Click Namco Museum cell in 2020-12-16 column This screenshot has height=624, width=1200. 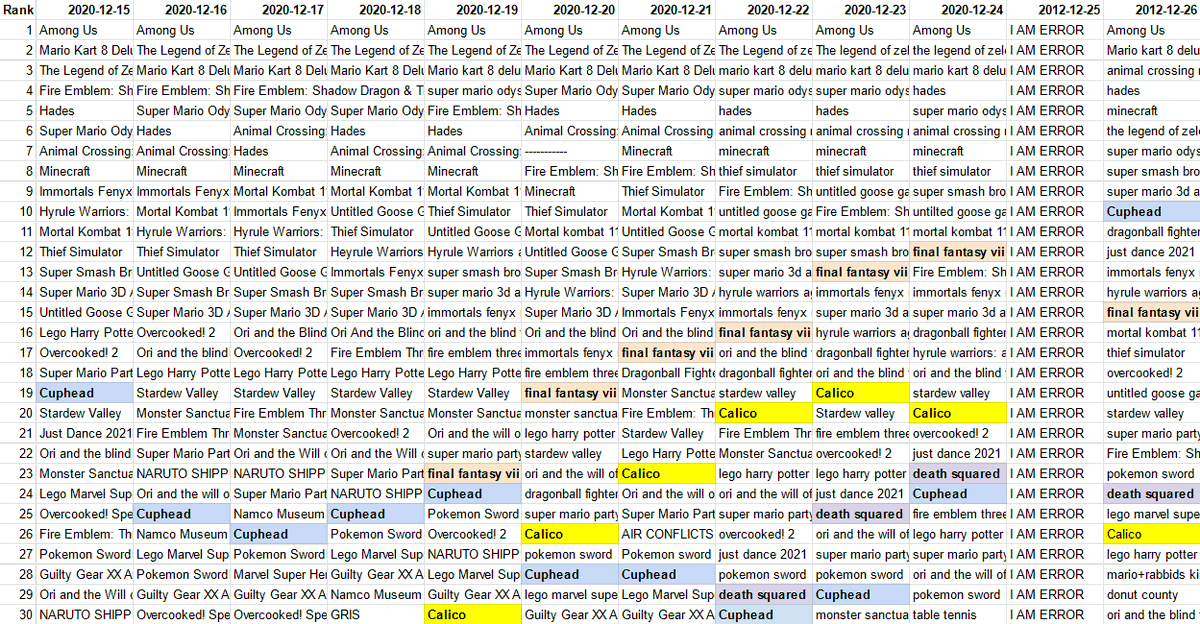pos(182,534)
